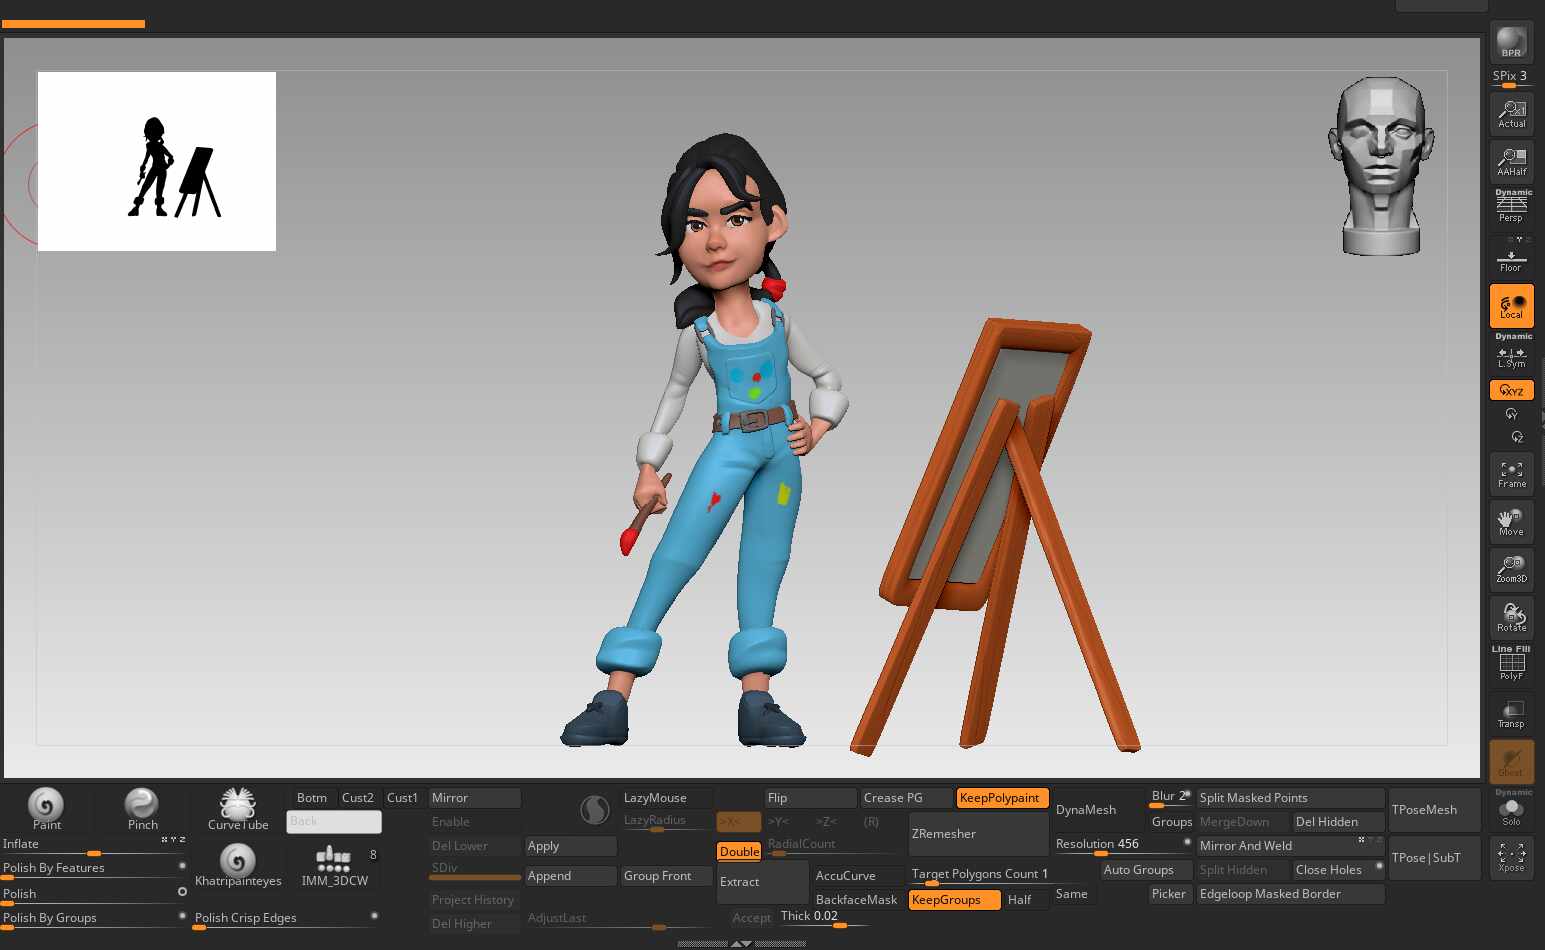
Task: Disable the KeepGroups option
Action: [953, 900]
